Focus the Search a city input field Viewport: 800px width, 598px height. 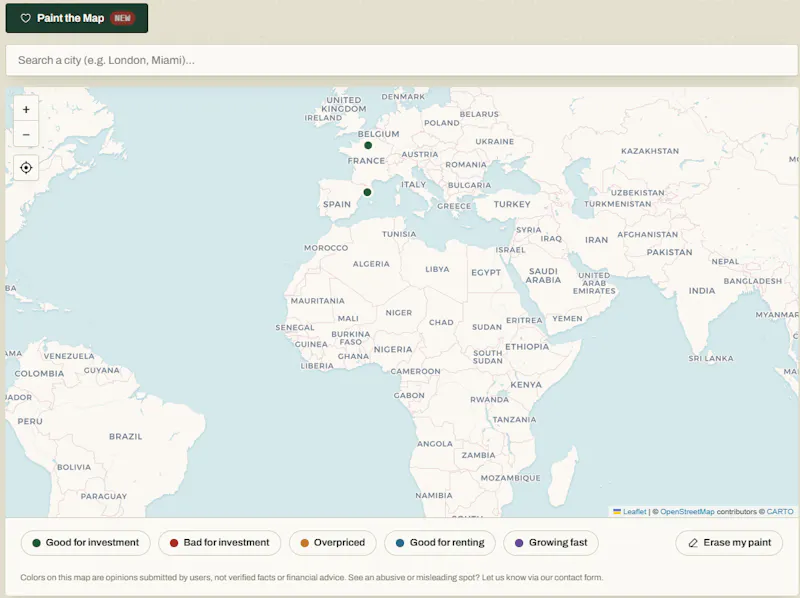pyautogui.click(x=402, y=60)
